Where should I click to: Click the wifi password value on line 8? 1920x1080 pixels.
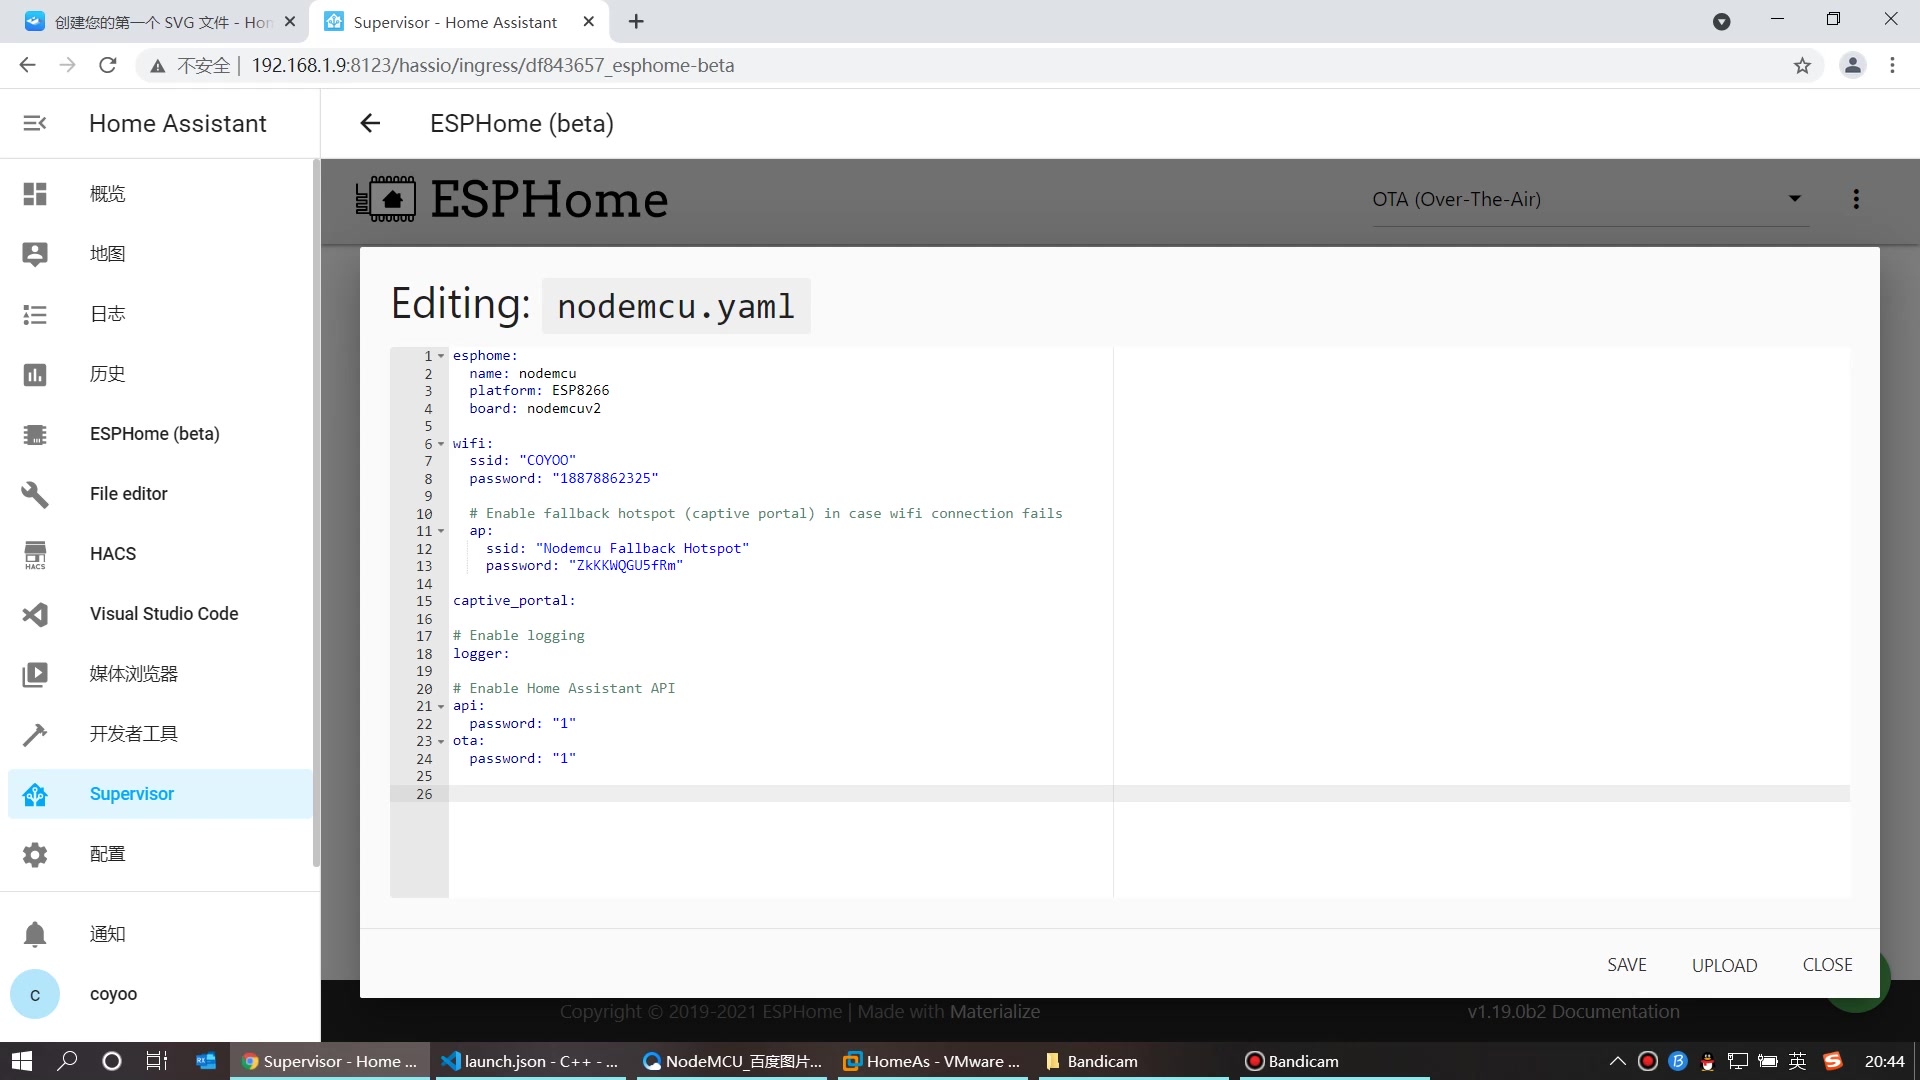point(605,479)
